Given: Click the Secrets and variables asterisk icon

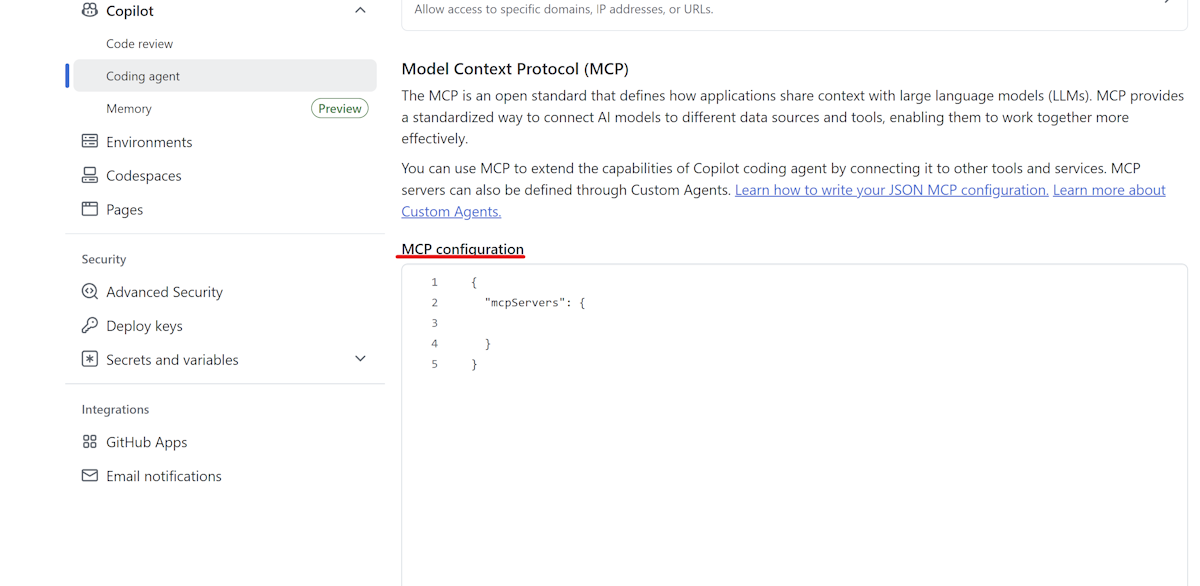Looking at the screenshot, I should click(x=90, y=360).
